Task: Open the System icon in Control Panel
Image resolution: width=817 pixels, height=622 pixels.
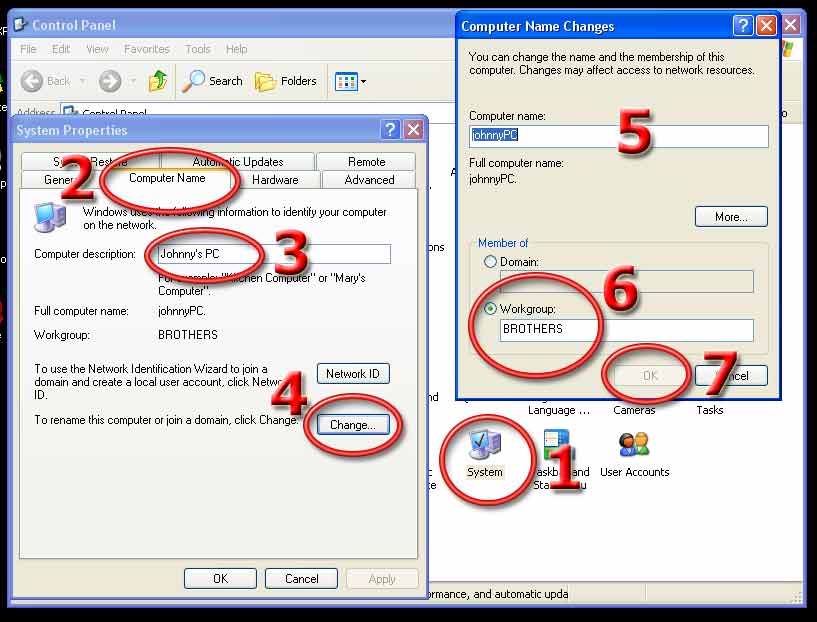Action: [485, 453]
